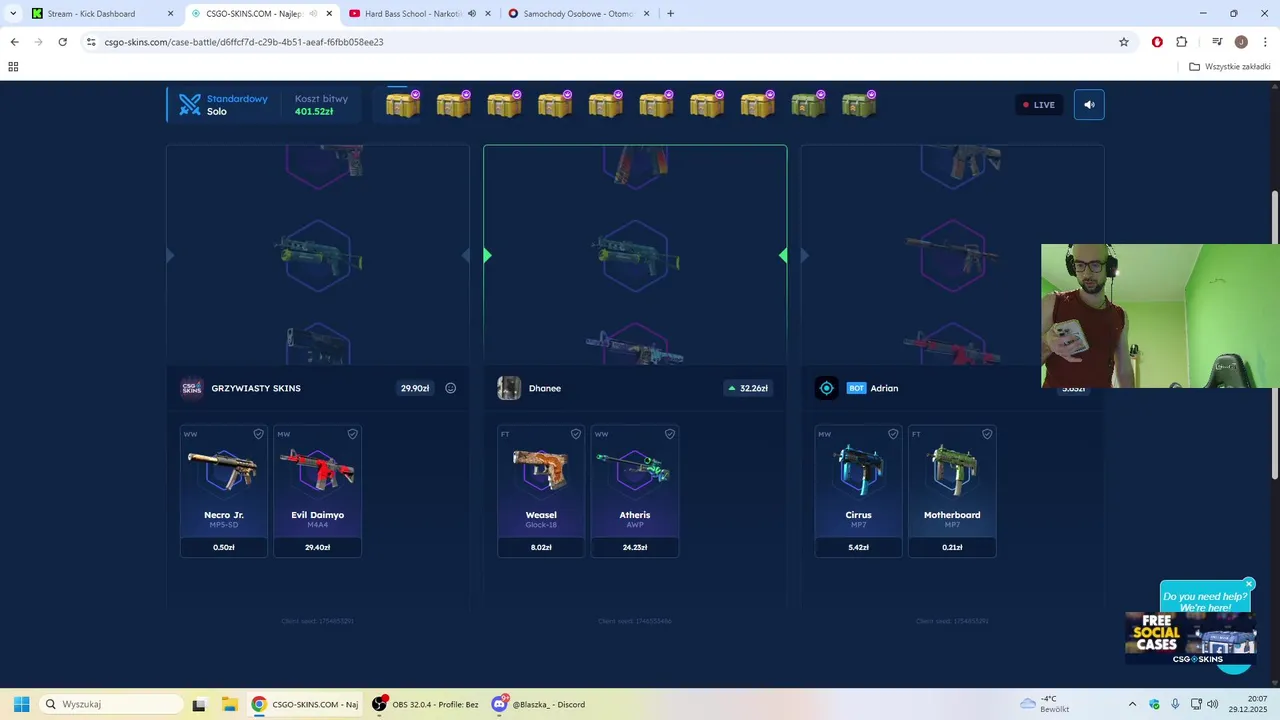The width and height of the screenshot is (1280, 720).
Task: Open the shield icon on Motherboard card
Action: click(x=987, y=434)
